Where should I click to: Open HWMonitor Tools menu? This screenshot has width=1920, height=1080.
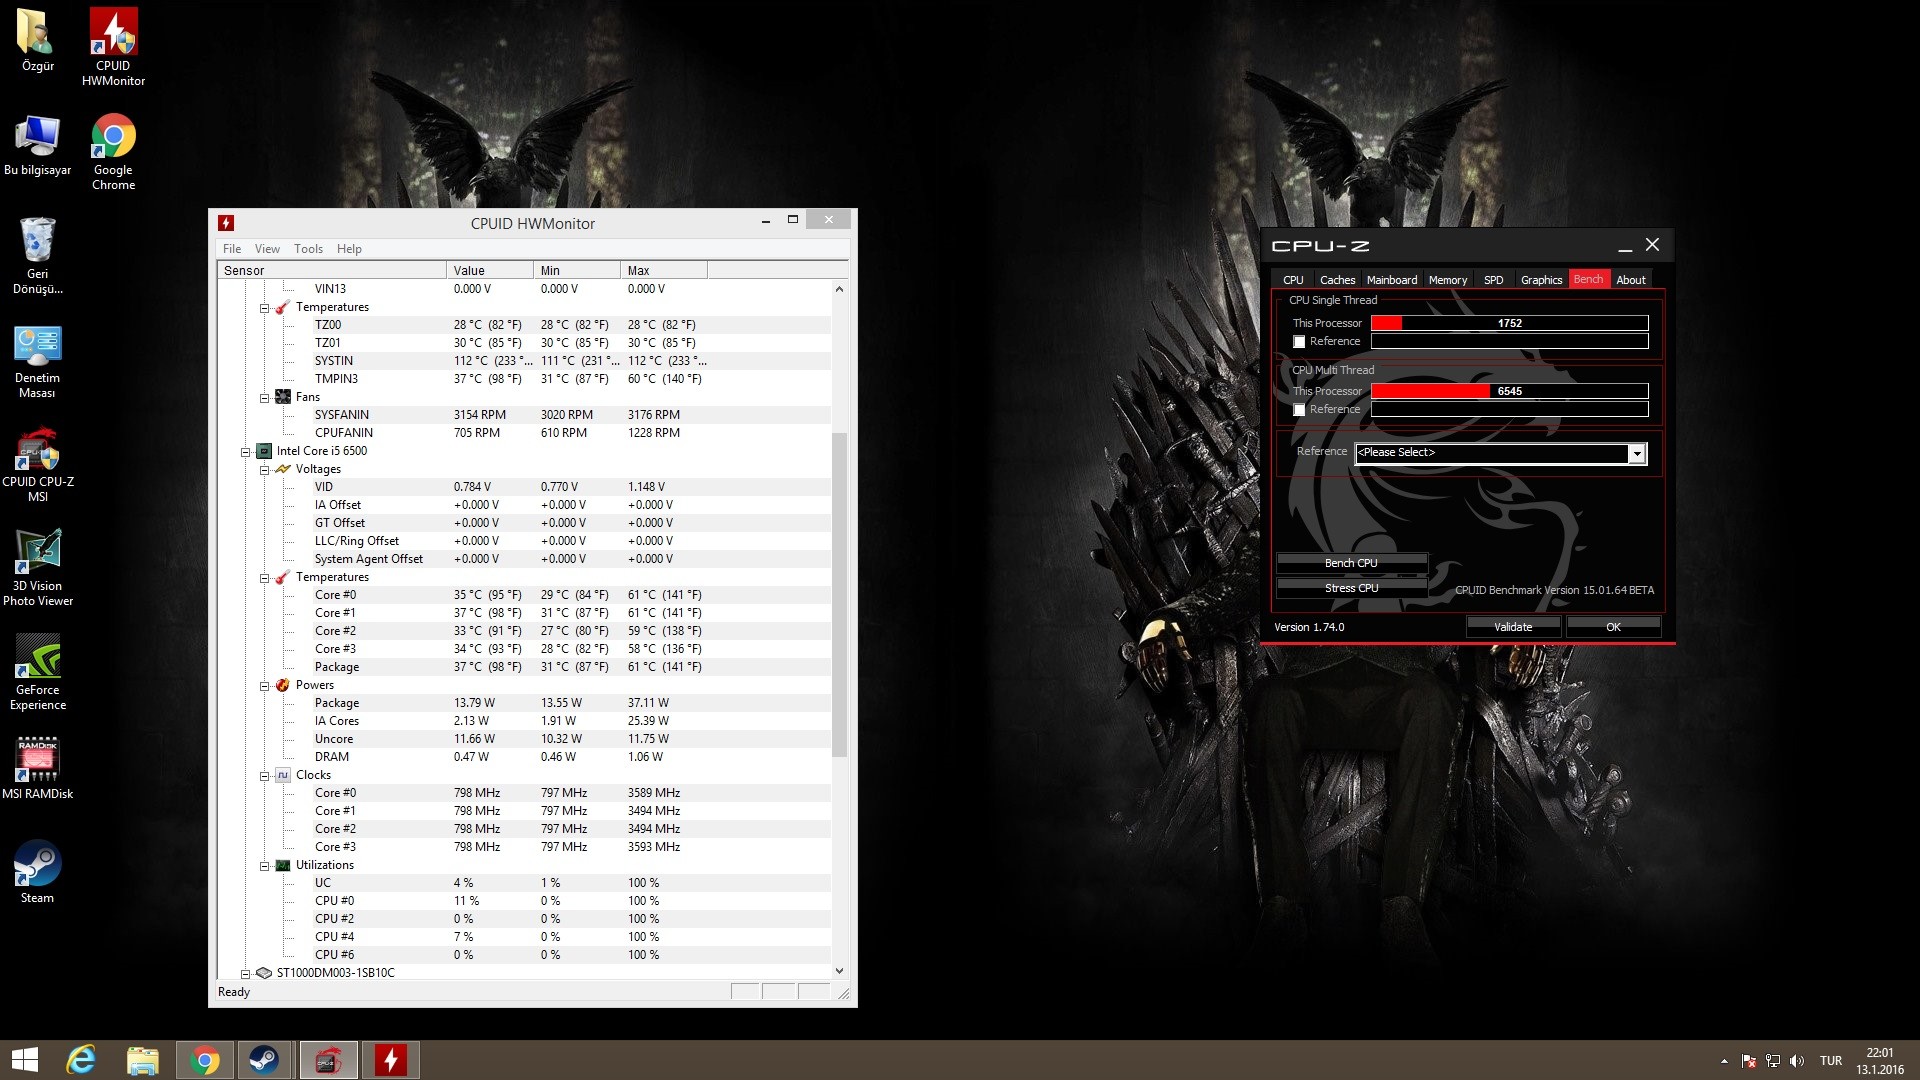[308, 249]
